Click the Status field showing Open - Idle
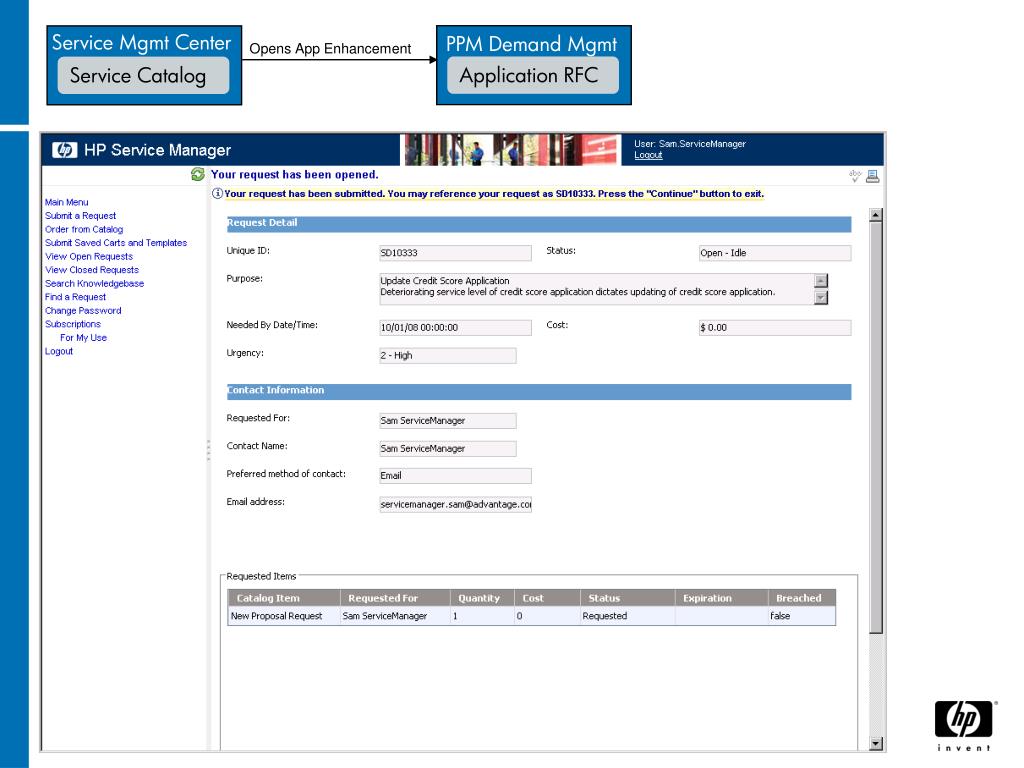This screenshot has width=1024, height=768. [775, 253]
